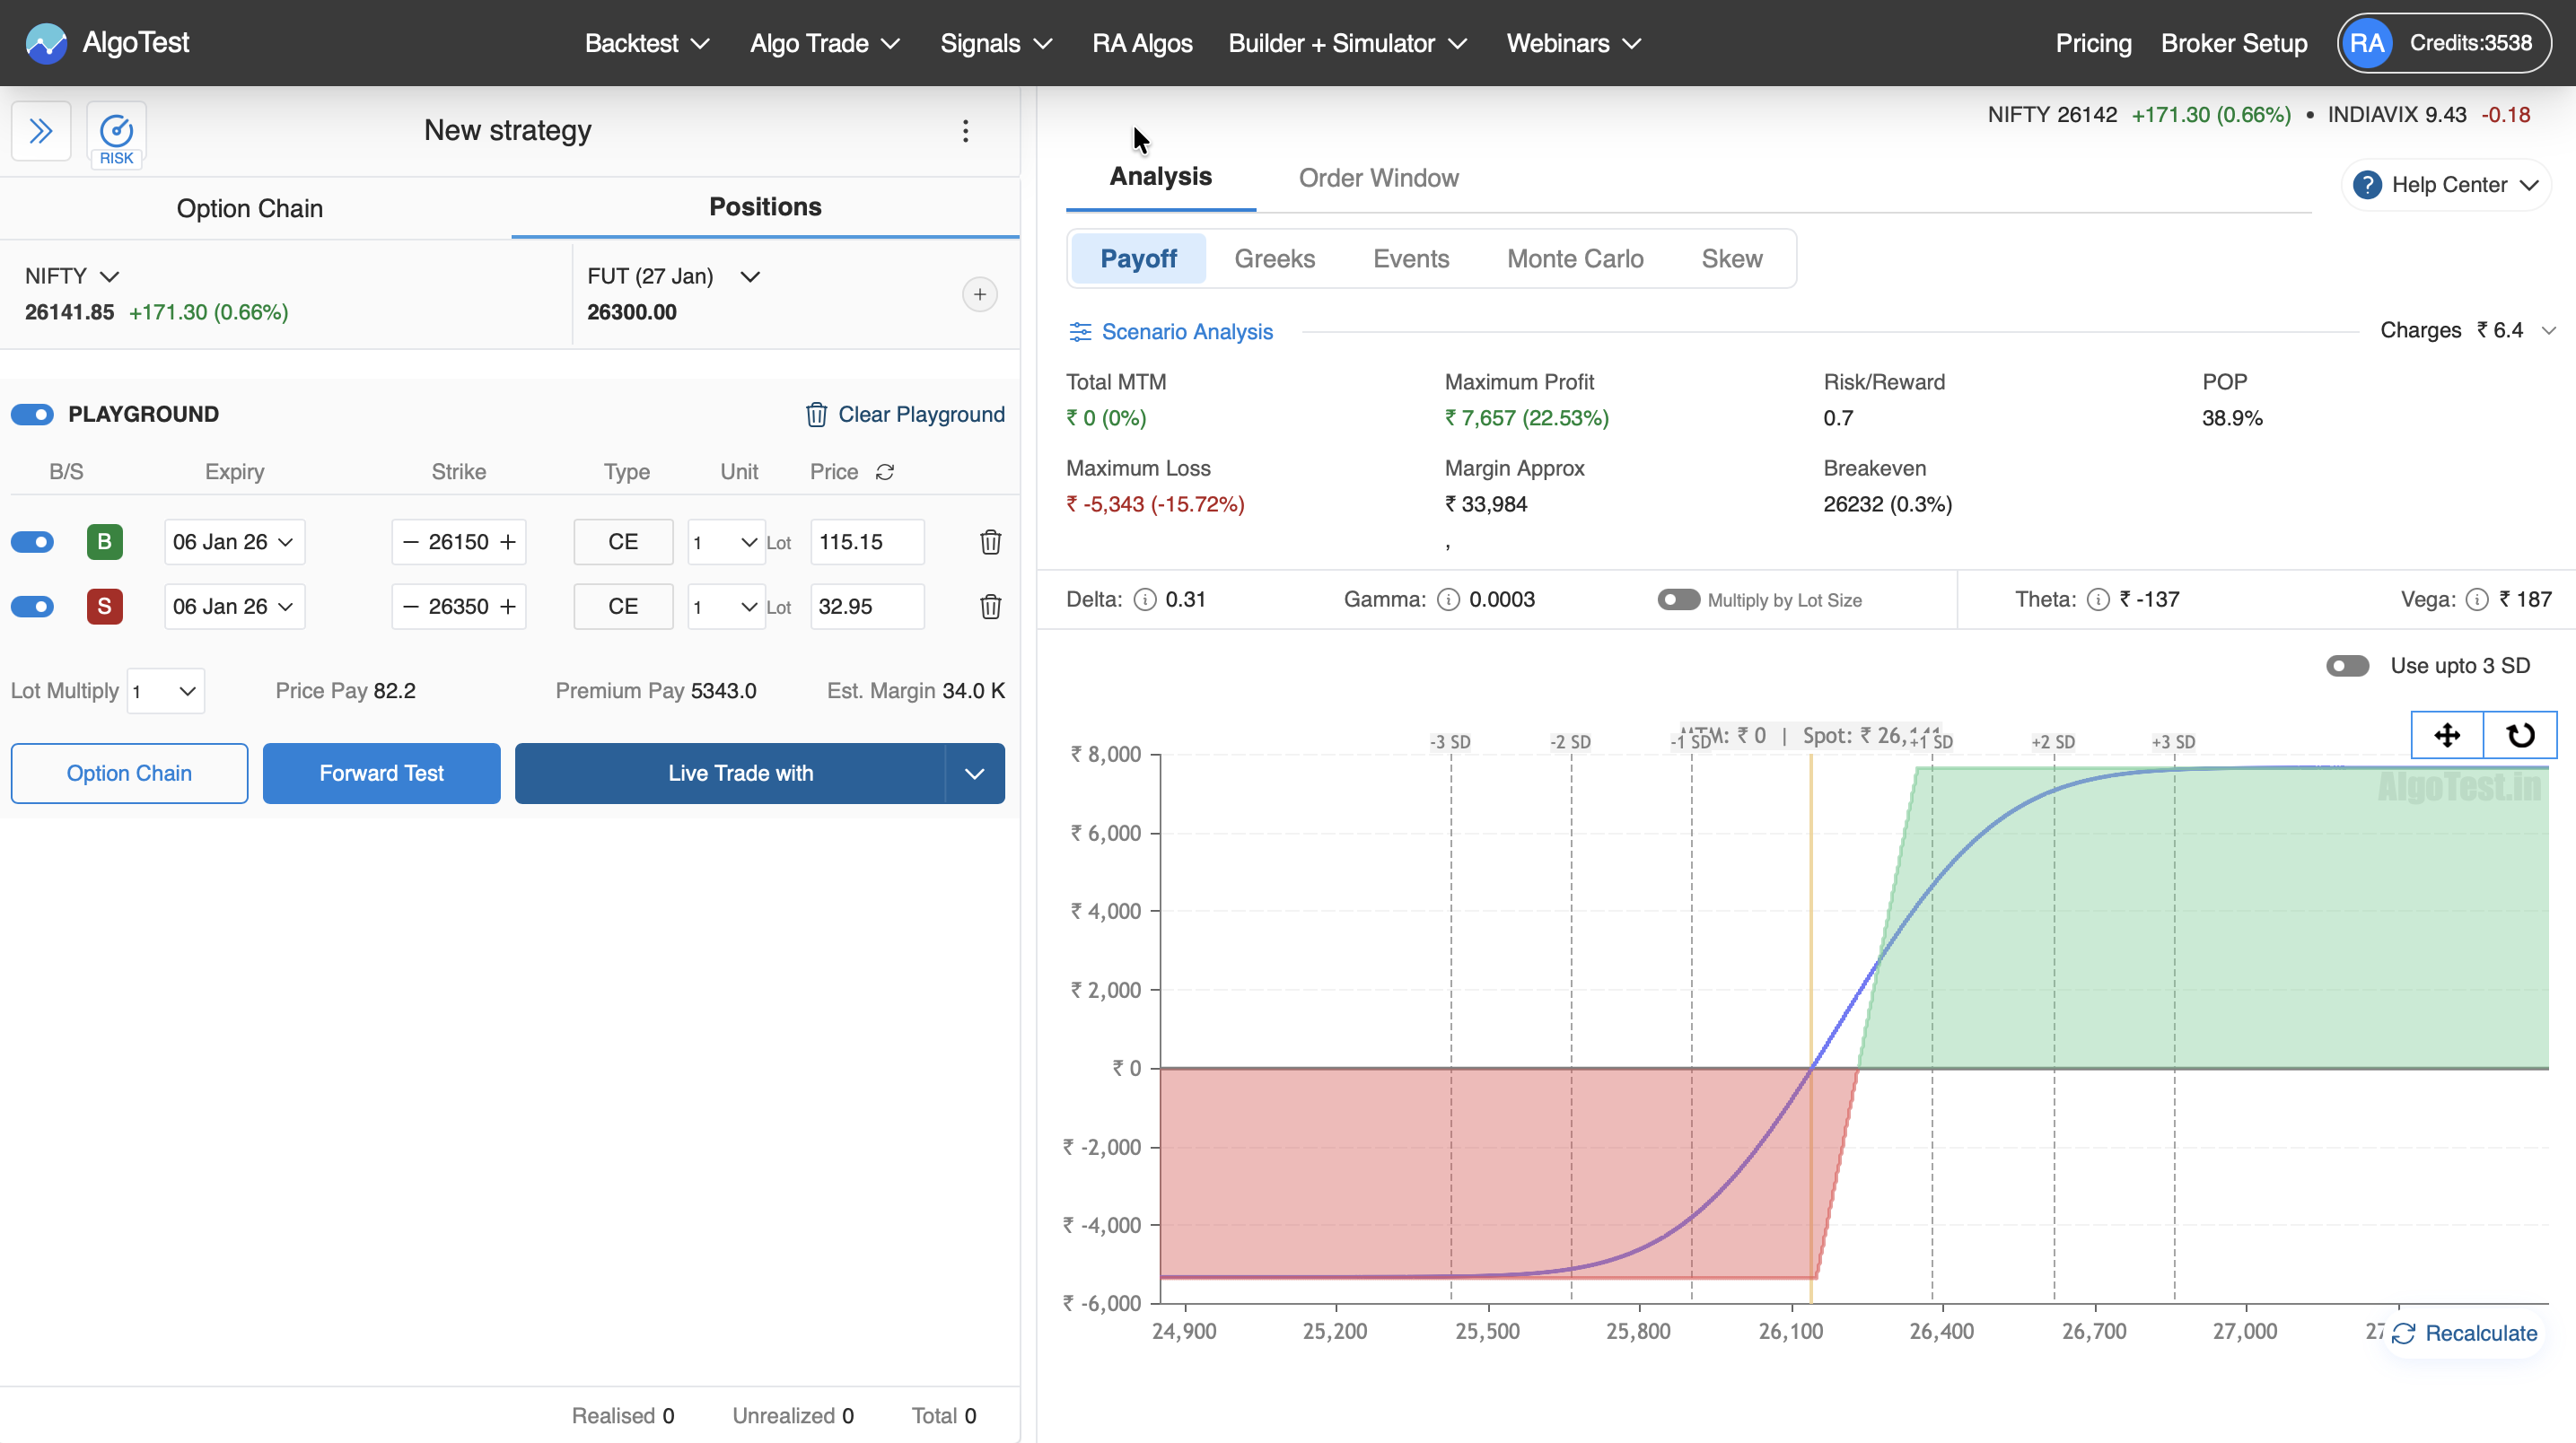Click the Forward Test button
Viewport: 2576px width, 1443px height.
381,773
